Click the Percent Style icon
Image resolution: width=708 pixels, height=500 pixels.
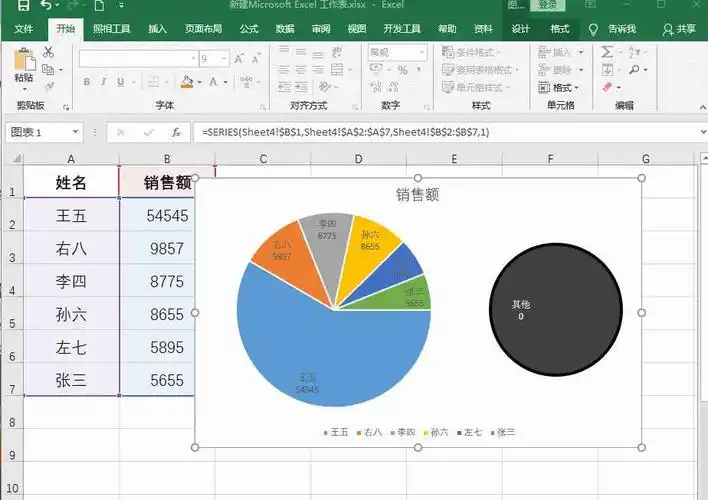[x=402, y=70]
